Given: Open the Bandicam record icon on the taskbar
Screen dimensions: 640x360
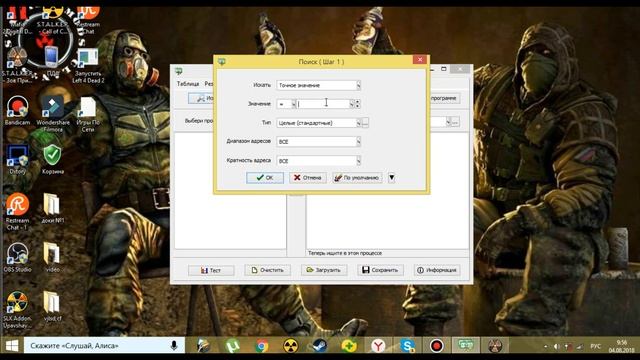Looking at the screenshot, I should pos(436,346).
